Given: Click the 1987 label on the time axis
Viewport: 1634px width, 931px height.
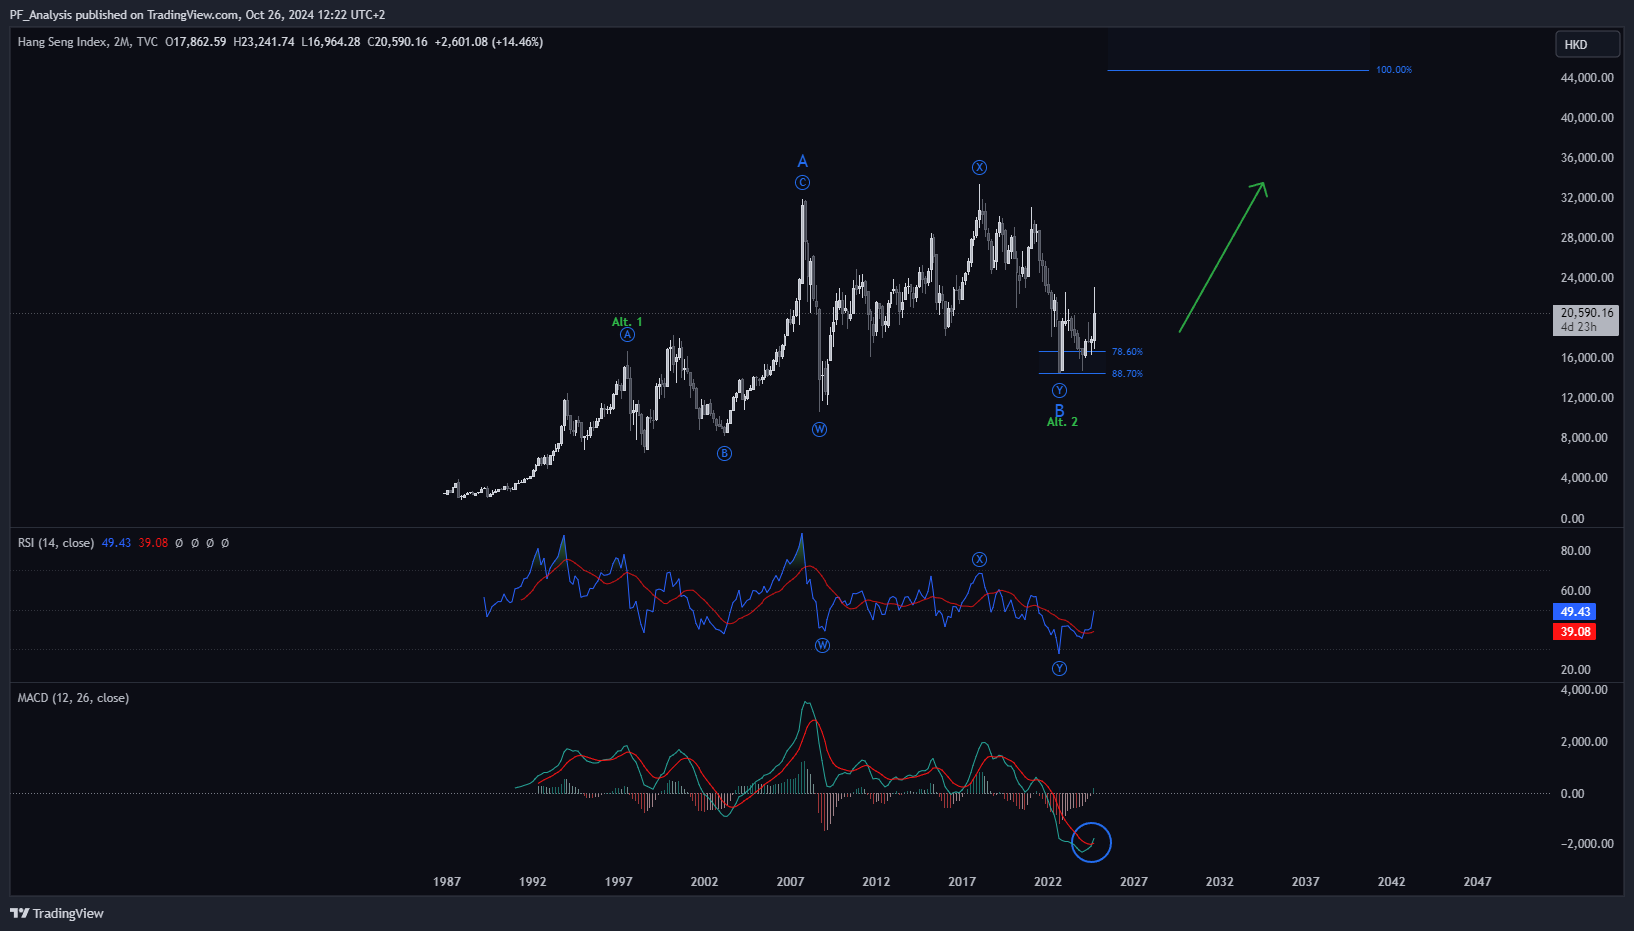Looking at the screenshot, I should (447, 882).
